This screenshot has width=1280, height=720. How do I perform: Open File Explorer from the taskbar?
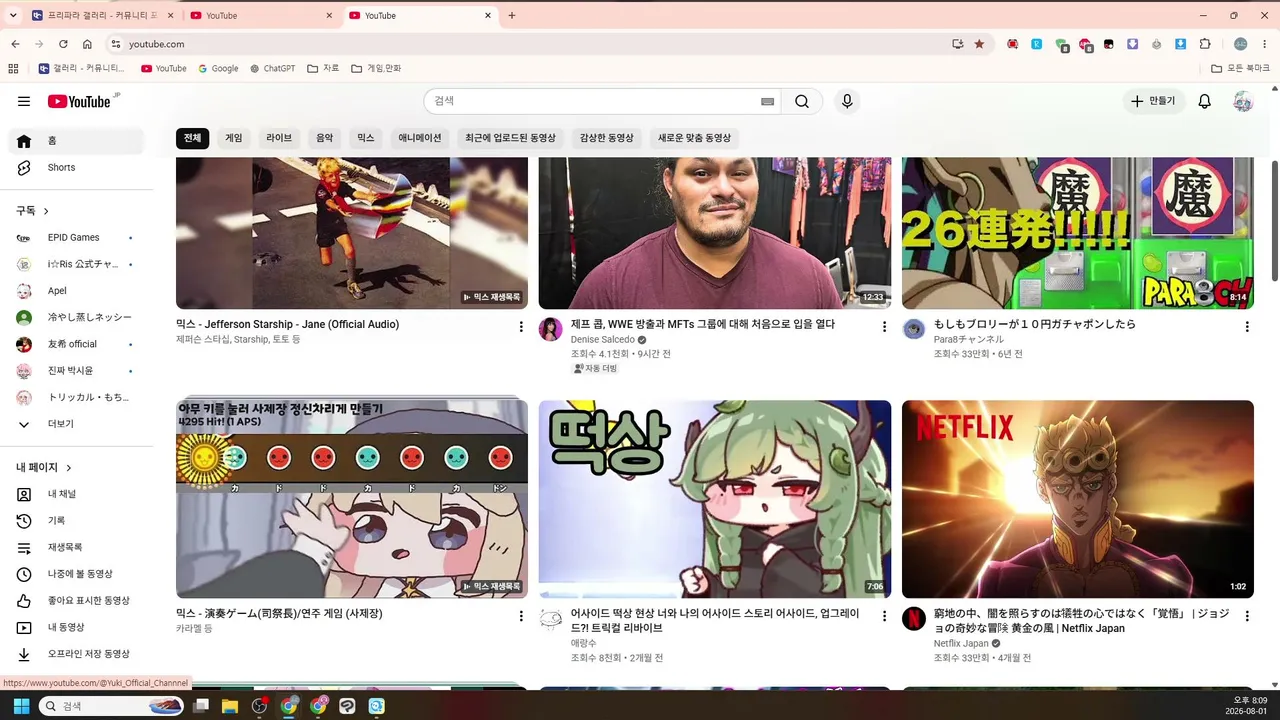(x=230, y=706)
